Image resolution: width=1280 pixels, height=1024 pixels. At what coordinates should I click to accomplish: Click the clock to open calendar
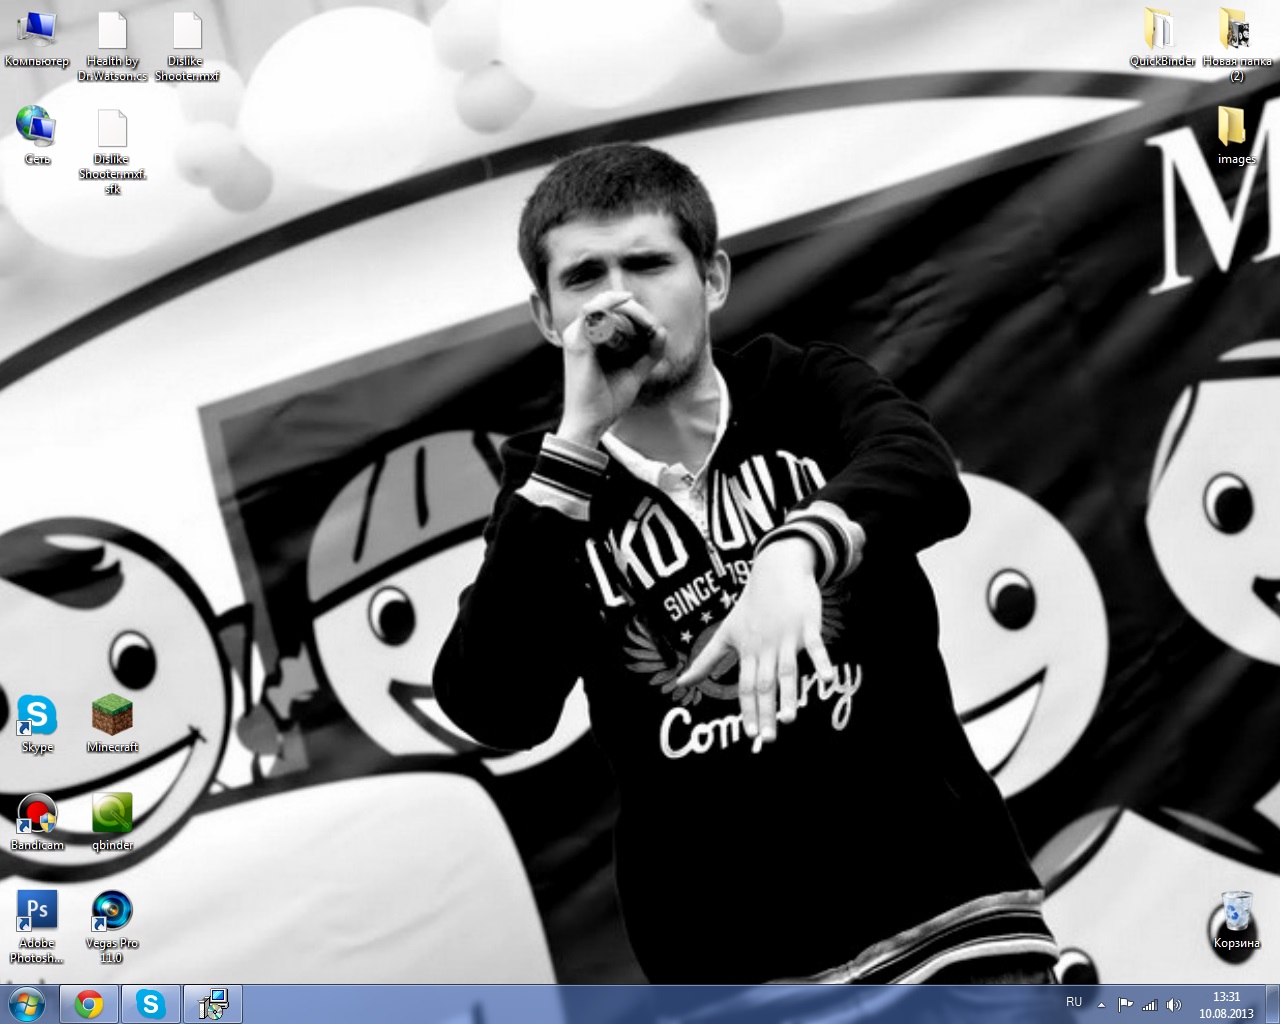(1226, 1004)
